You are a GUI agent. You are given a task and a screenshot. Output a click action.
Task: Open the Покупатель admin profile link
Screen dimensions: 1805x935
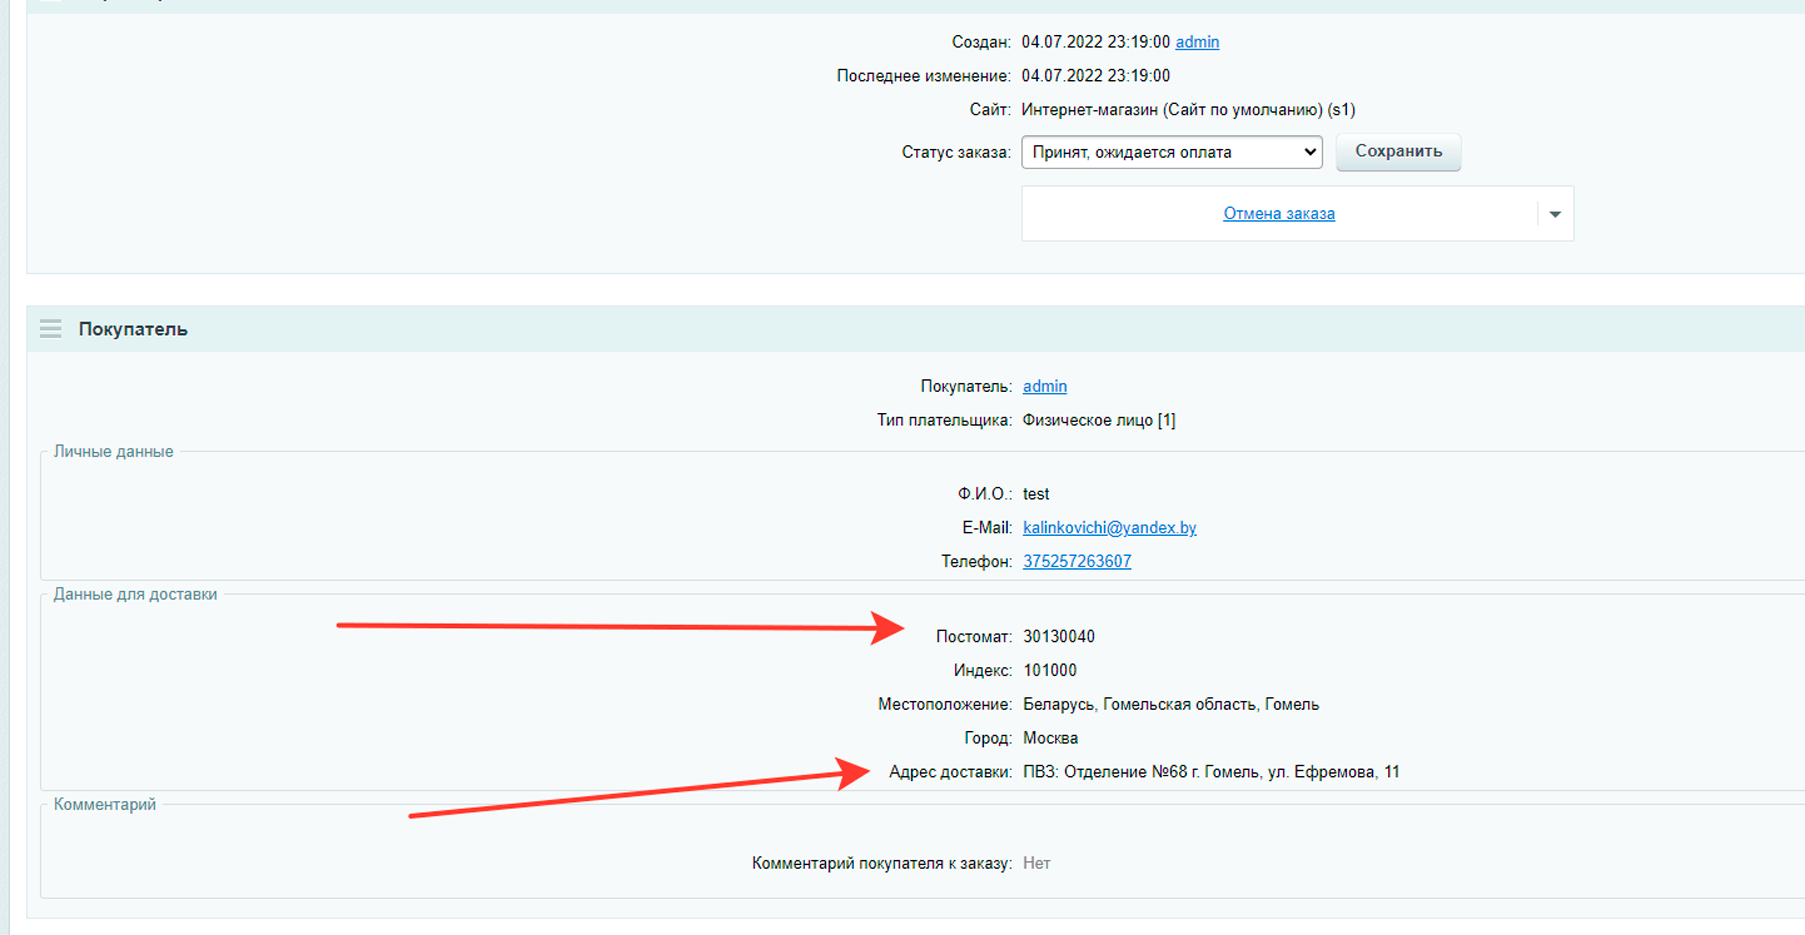click(x=1045, y=386)
